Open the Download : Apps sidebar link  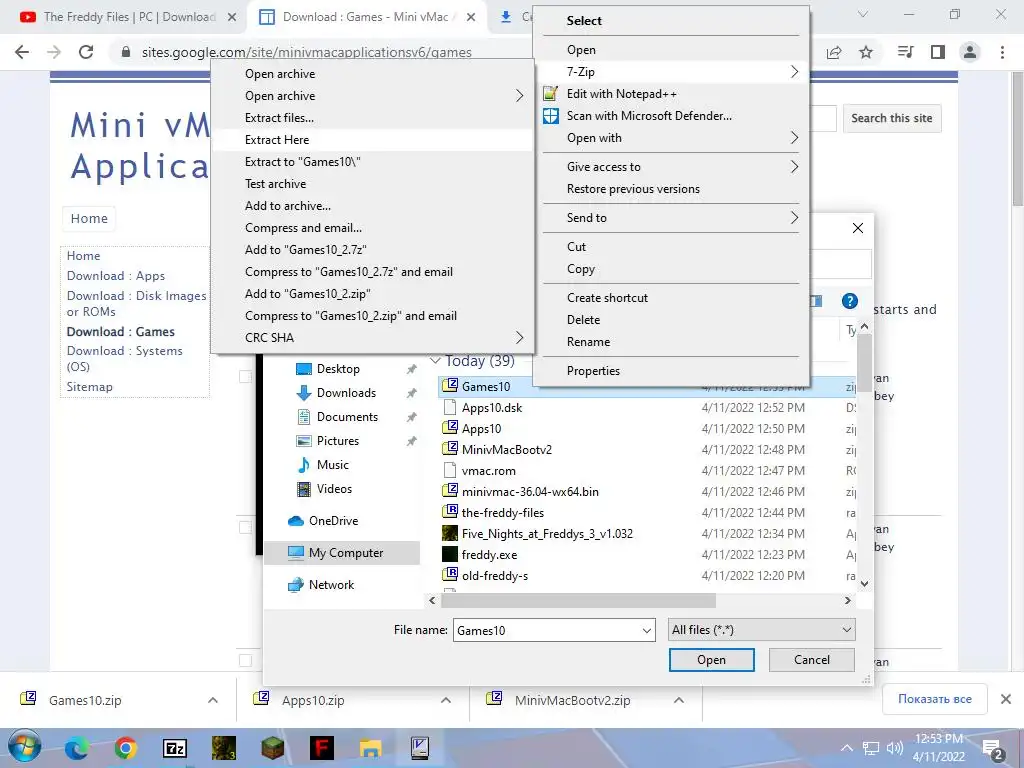116,276
